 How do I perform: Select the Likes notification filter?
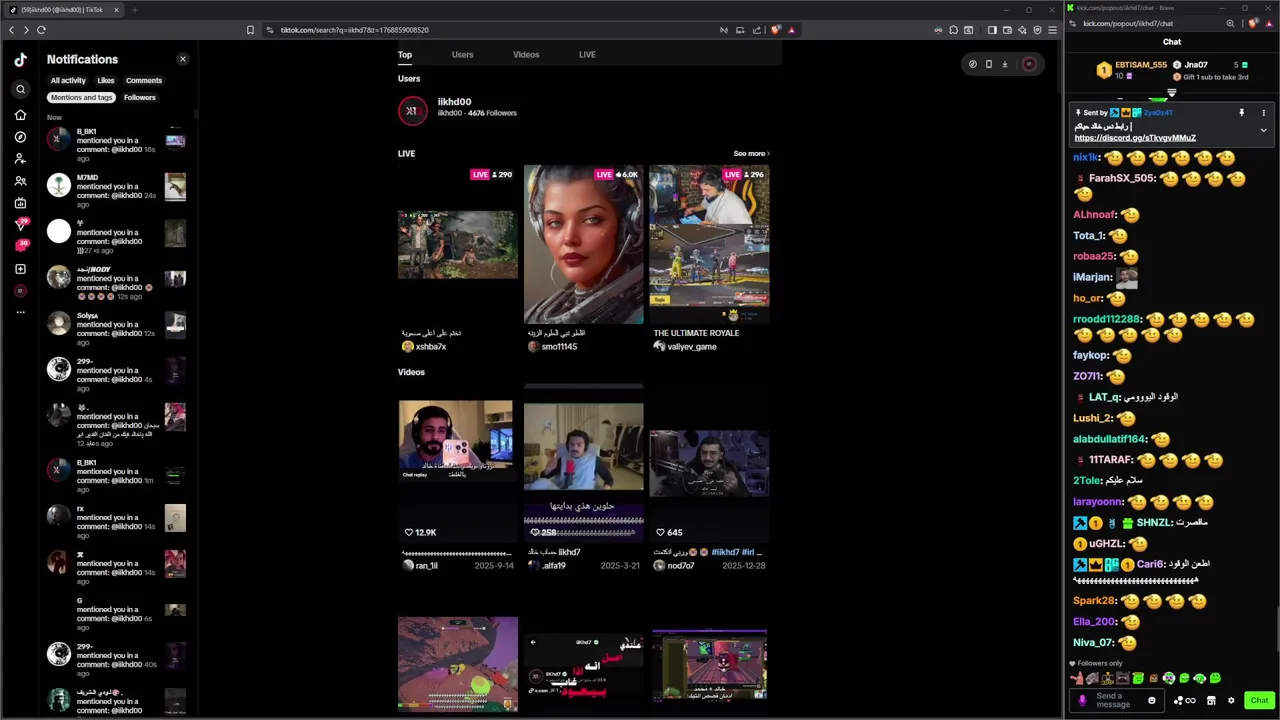pyautogui.click(x=106, y=80)
